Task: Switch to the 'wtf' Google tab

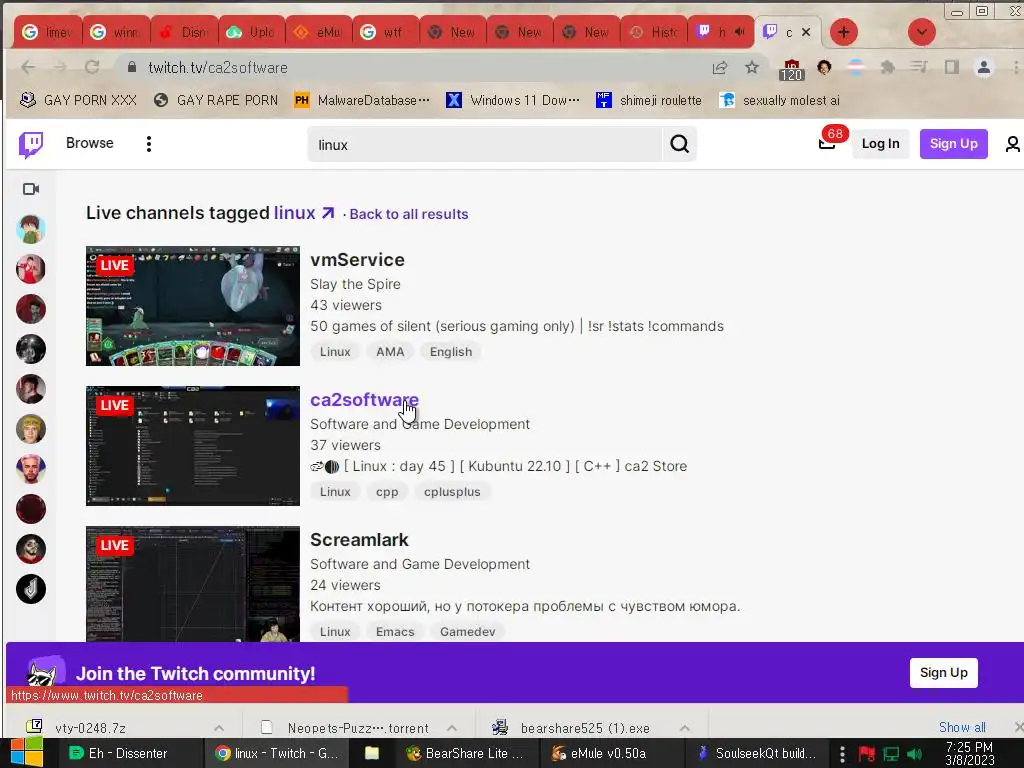Action: pos(386,32)
